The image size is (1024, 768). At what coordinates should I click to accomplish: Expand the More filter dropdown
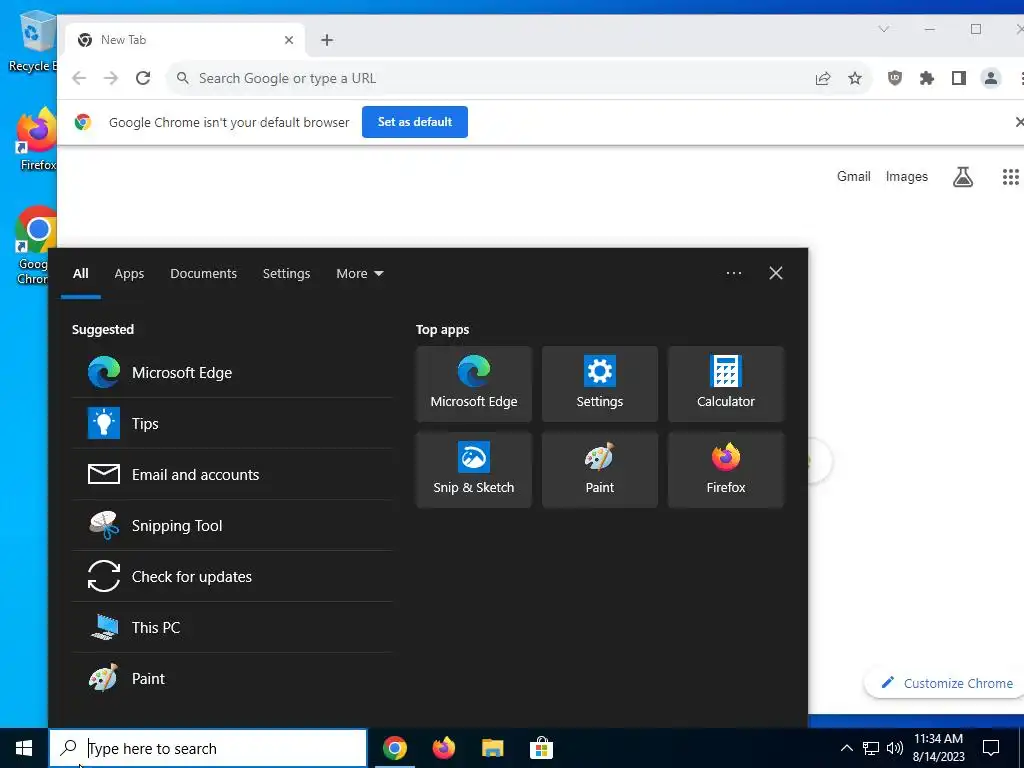pyautogui.click(x=359, y=274)
